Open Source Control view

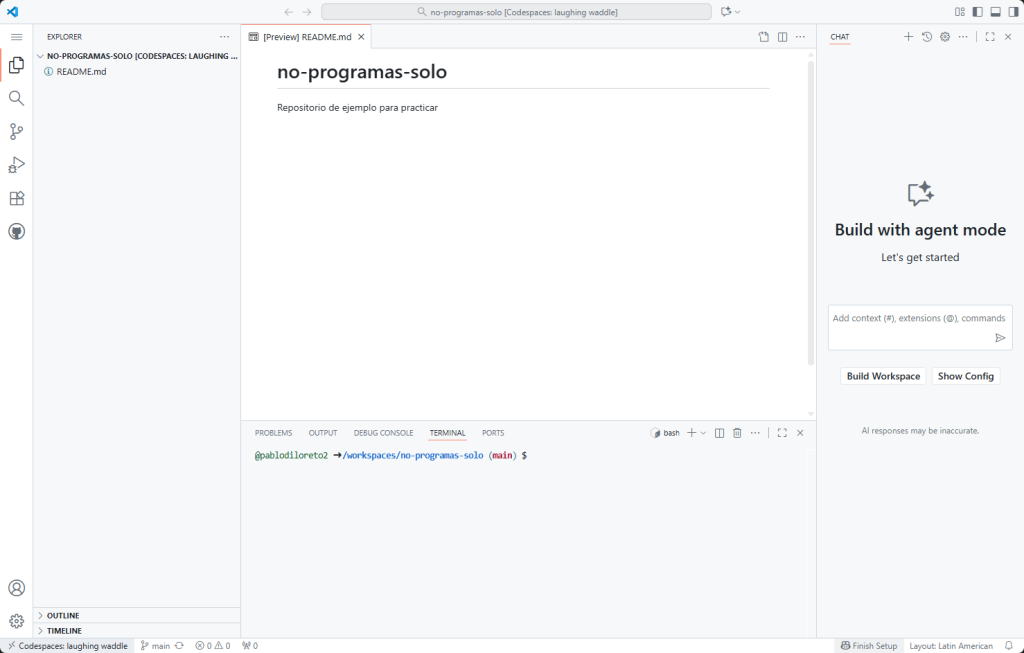[16, 131]
